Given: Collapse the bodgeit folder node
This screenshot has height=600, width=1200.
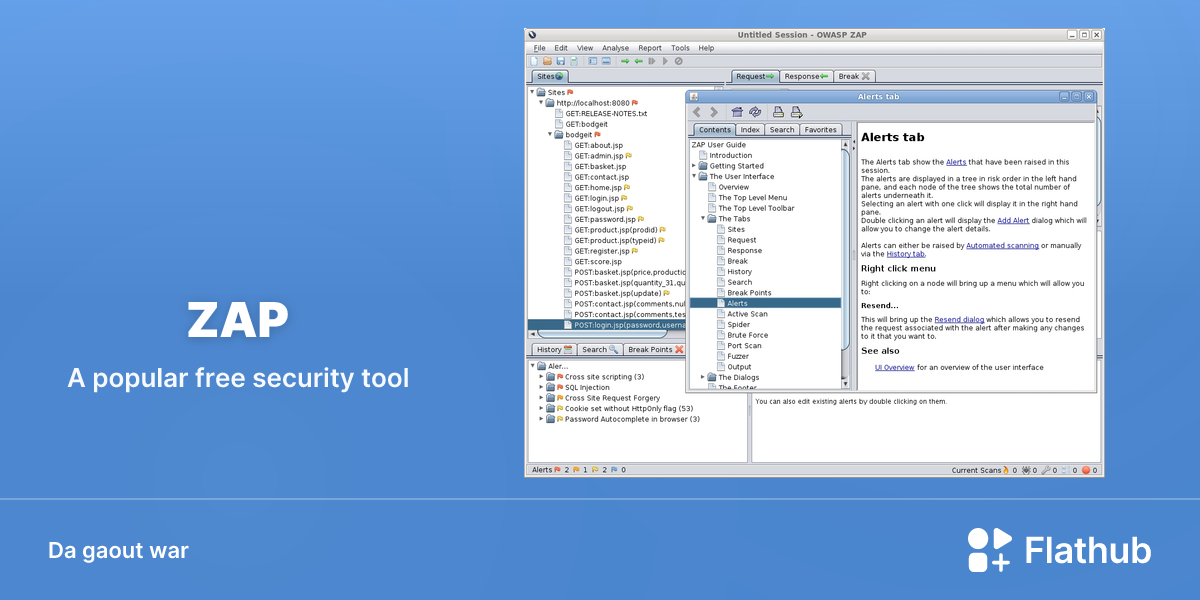Looking at the screenshot, I should click(550, 134).
